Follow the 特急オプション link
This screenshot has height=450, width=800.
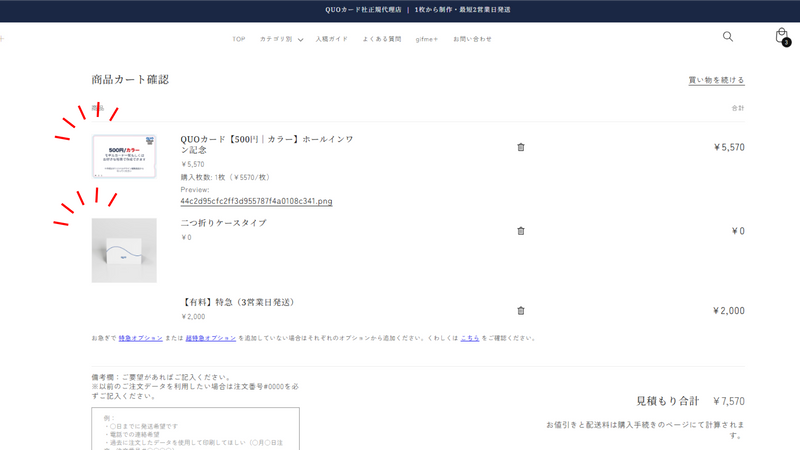(141, 338)
